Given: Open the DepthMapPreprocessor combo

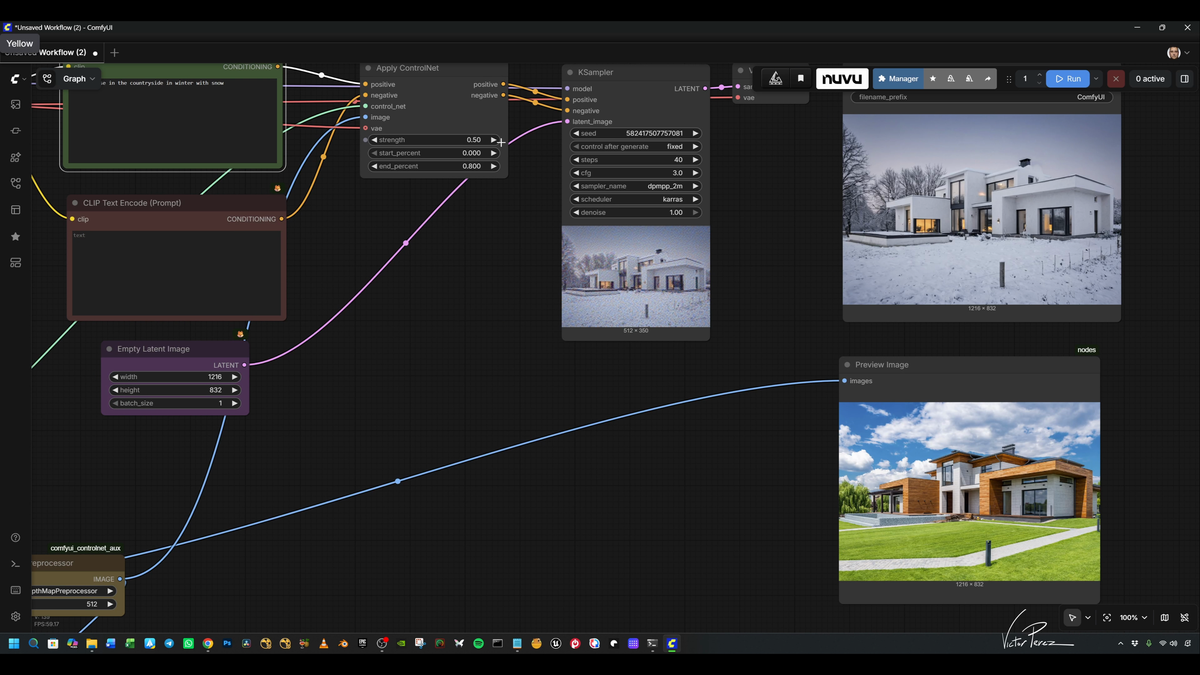Looking at the screenshot, I should (x=72, y=591).
